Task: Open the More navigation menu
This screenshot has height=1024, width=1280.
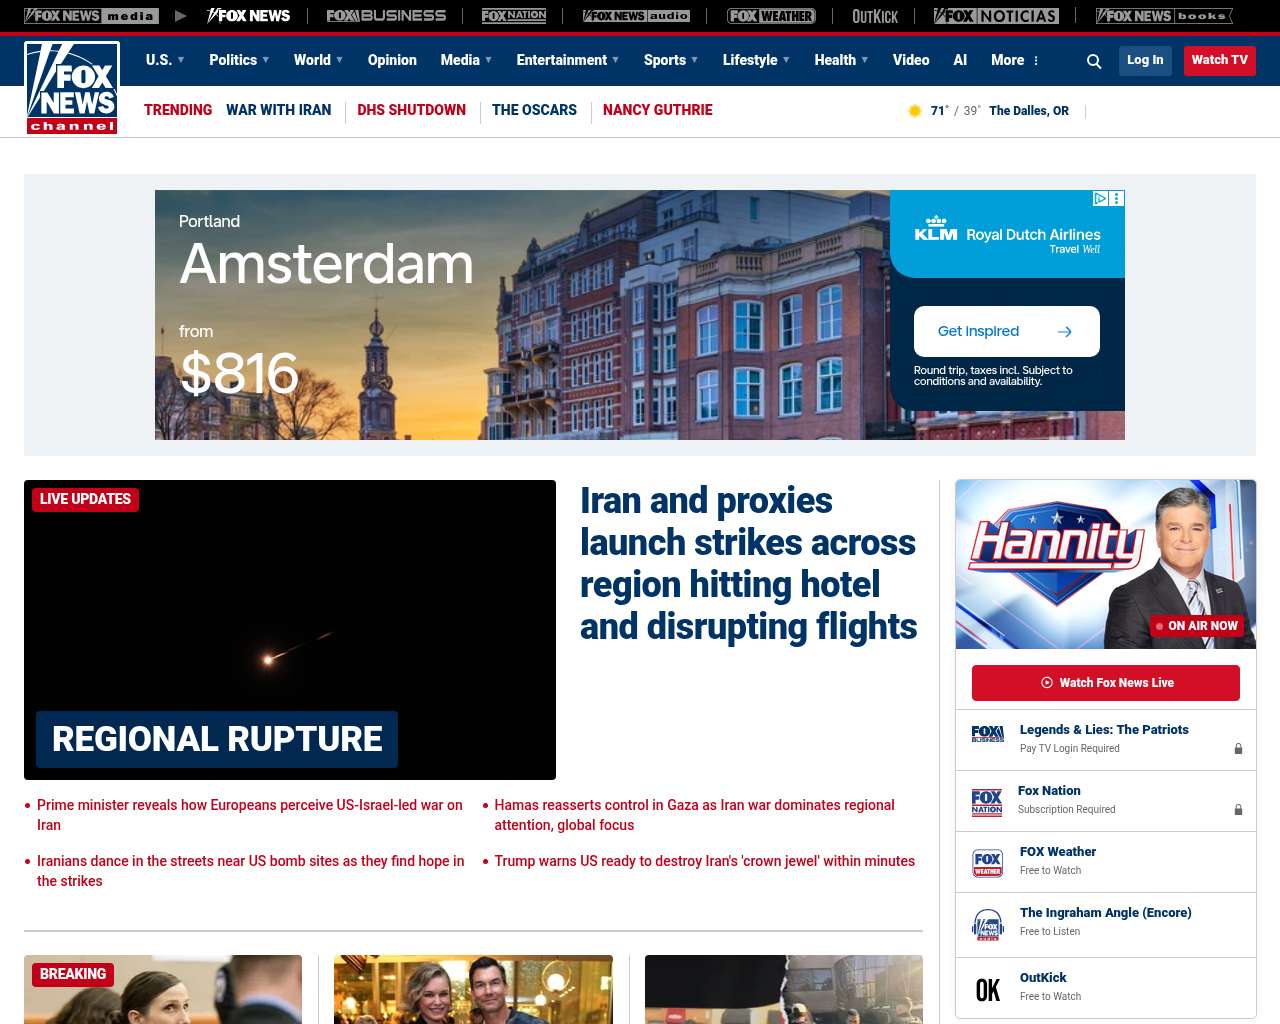Action: (x=1008, y=60)
